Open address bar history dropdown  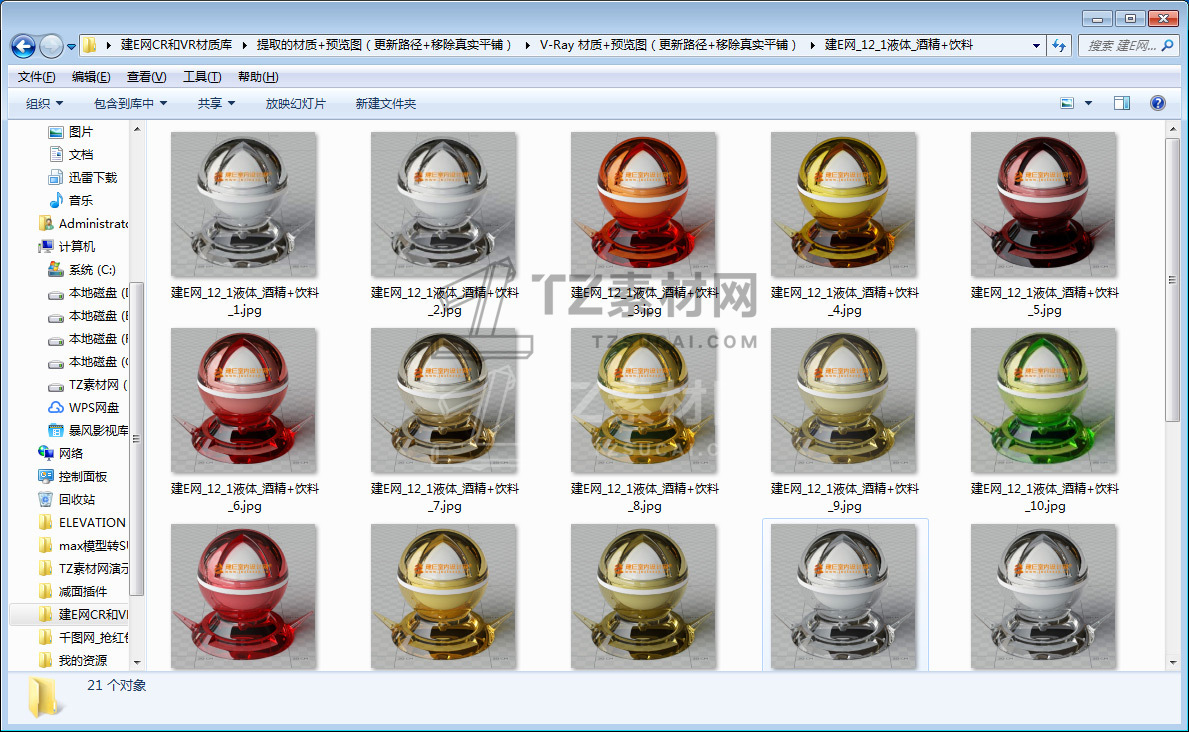tap(1036, 46)
